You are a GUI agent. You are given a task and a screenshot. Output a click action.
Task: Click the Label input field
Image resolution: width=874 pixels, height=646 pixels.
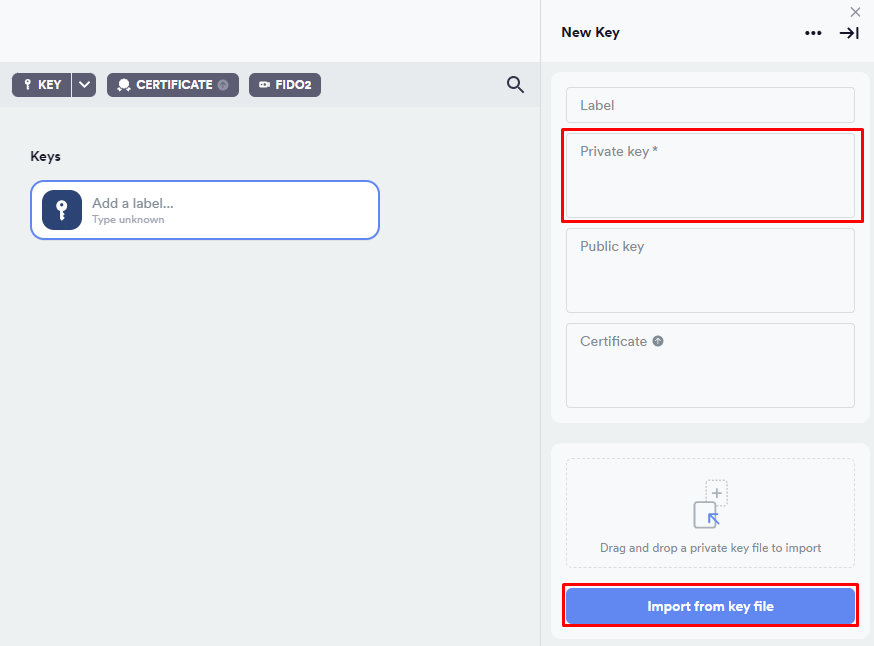(x=710, y=105)
